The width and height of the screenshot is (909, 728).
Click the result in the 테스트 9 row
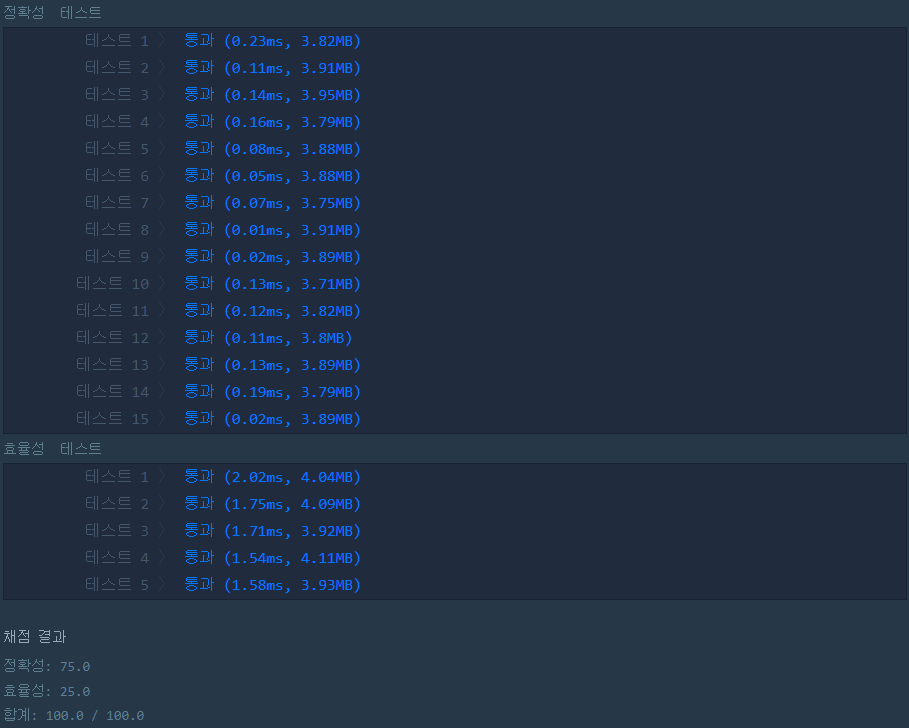[x=272, y=257]
